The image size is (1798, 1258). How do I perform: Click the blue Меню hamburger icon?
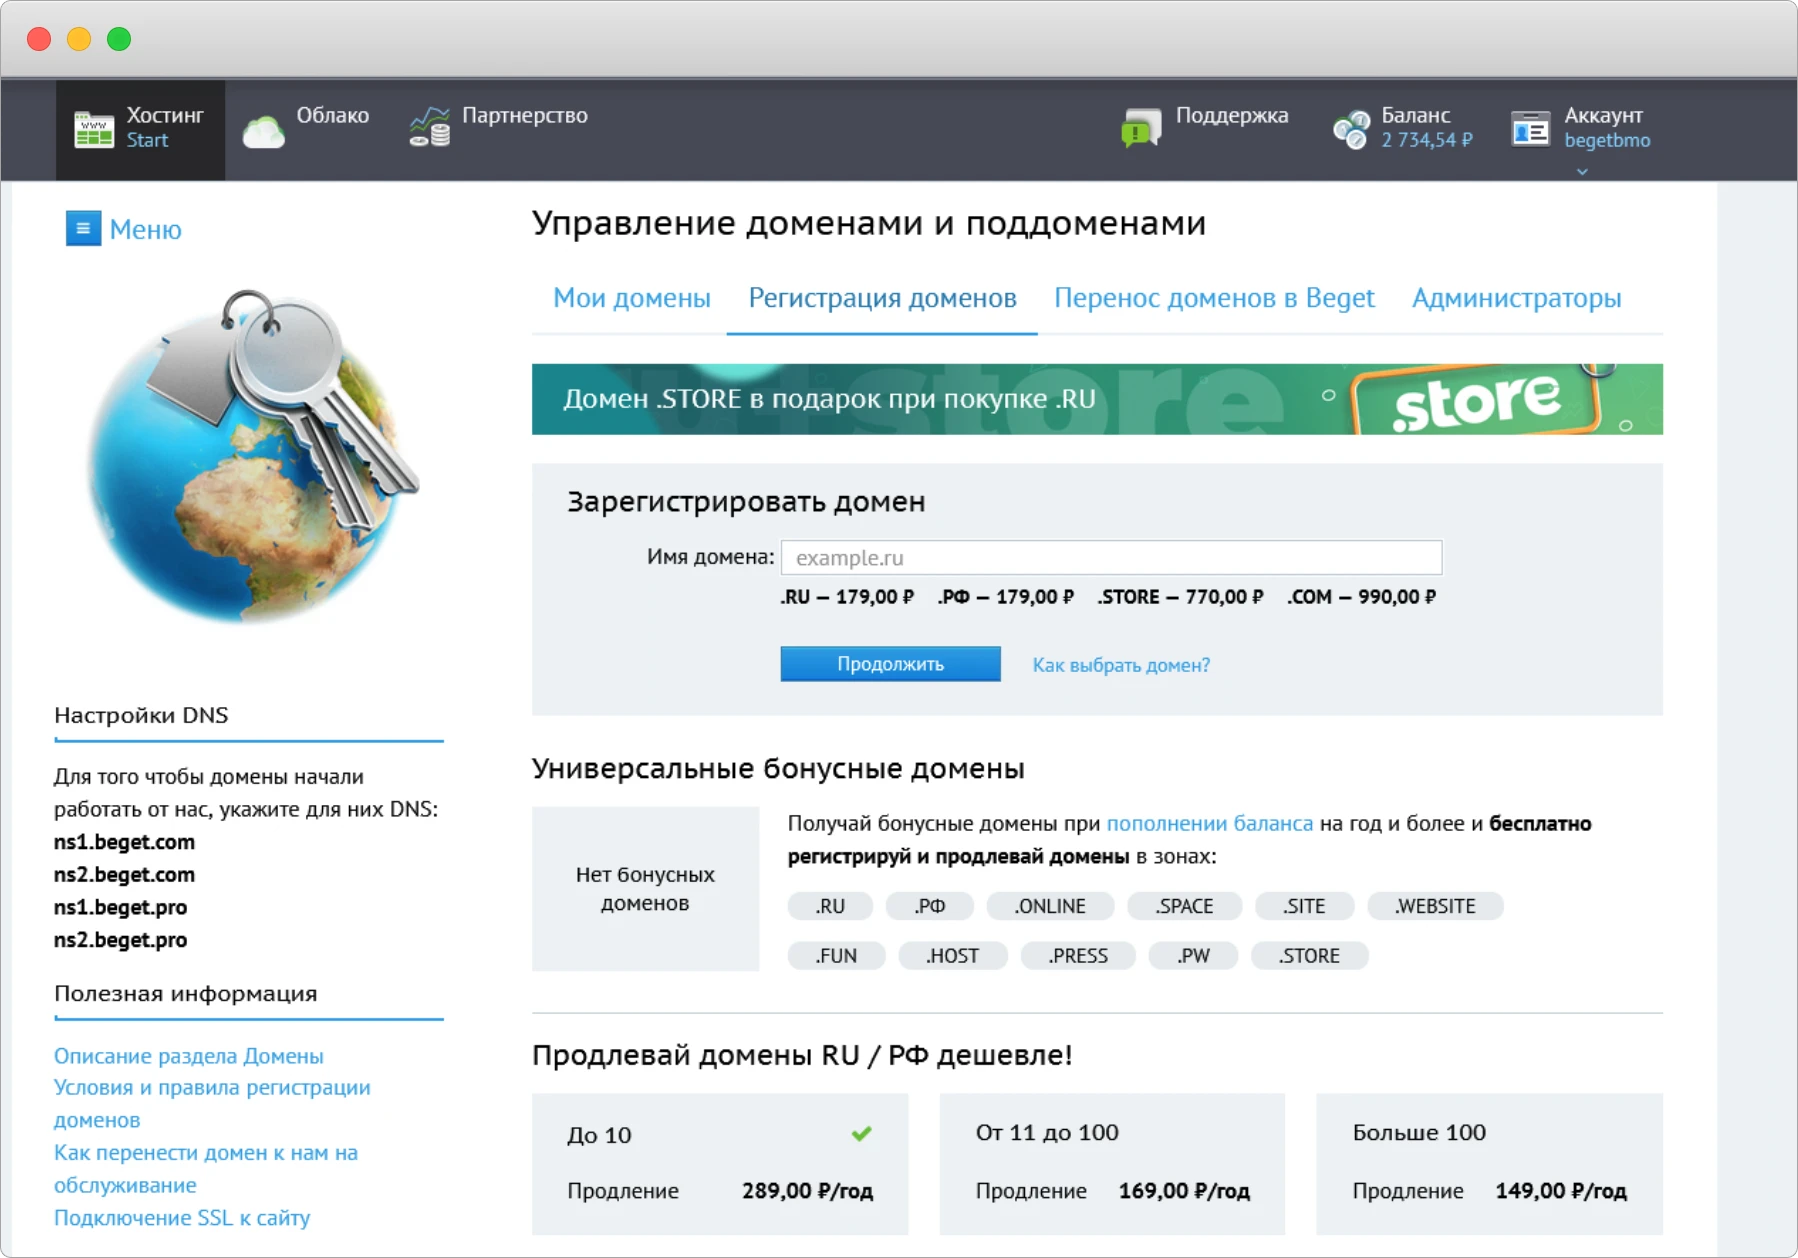click(83, 229)
